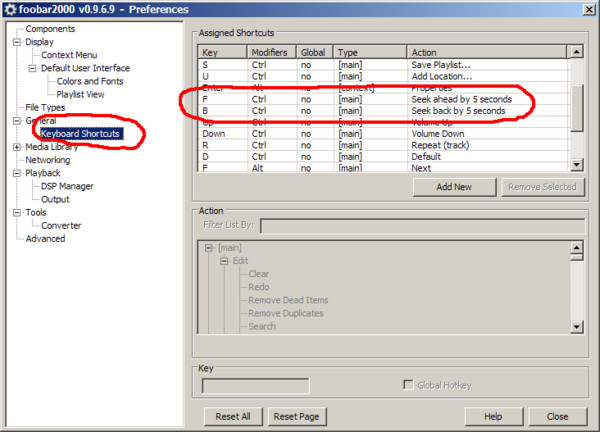The image size is (600, 432).
Task: Select the Repeat (track) shortcut row
Action: [383, 145]
